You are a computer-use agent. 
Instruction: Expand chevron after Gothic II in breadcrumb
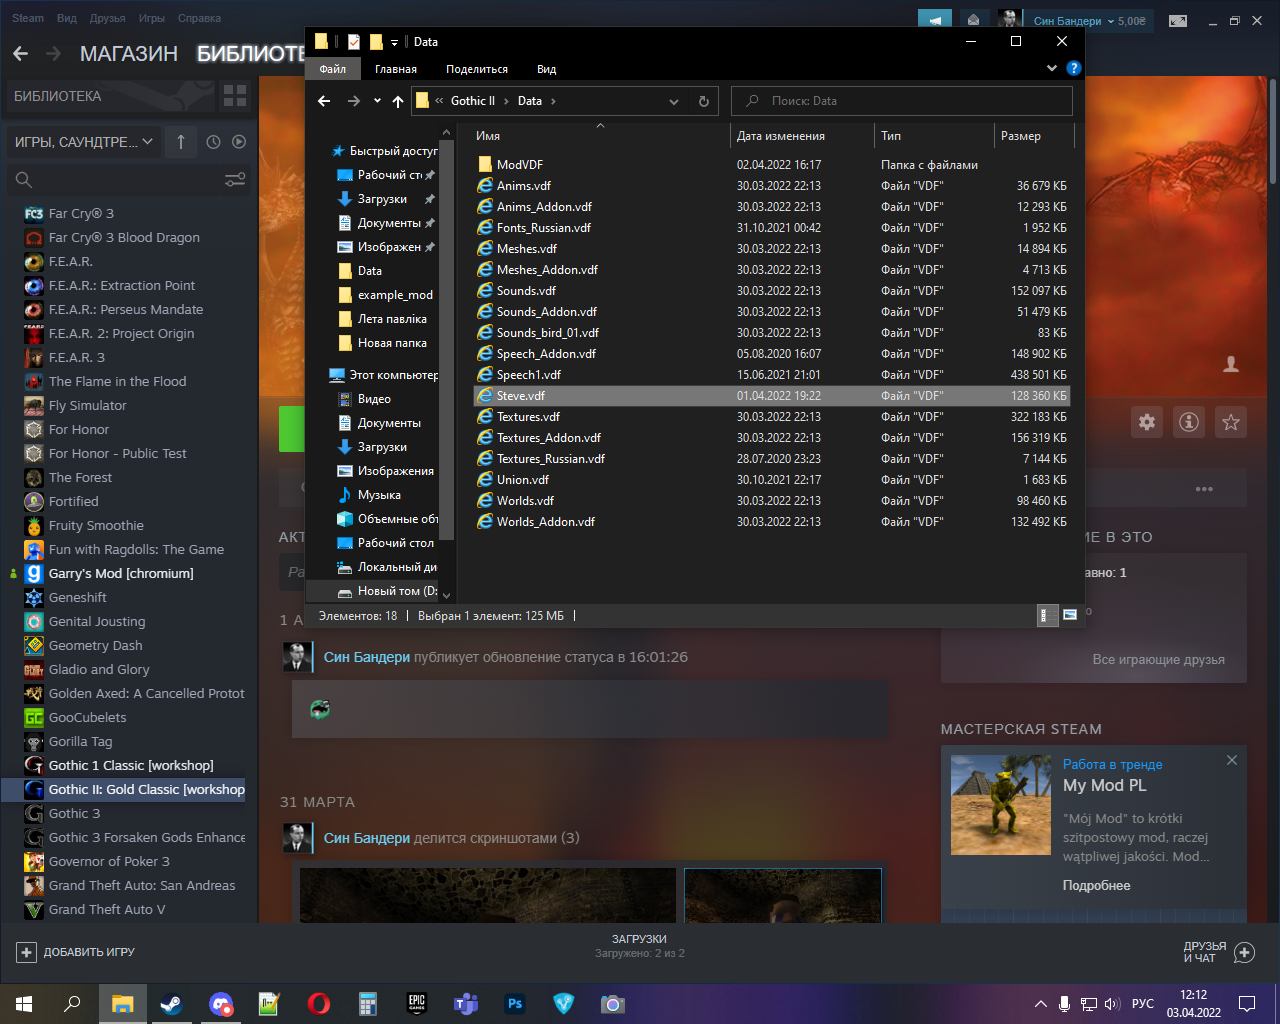tap(506, 101)
